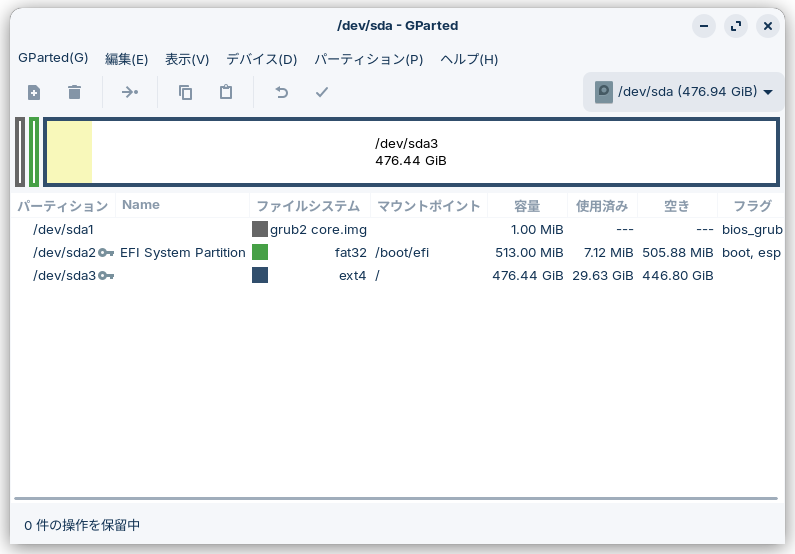Click the EFI System Partition name
The width and height of the screenshot is (795, 554).
[x=183, y=252]
